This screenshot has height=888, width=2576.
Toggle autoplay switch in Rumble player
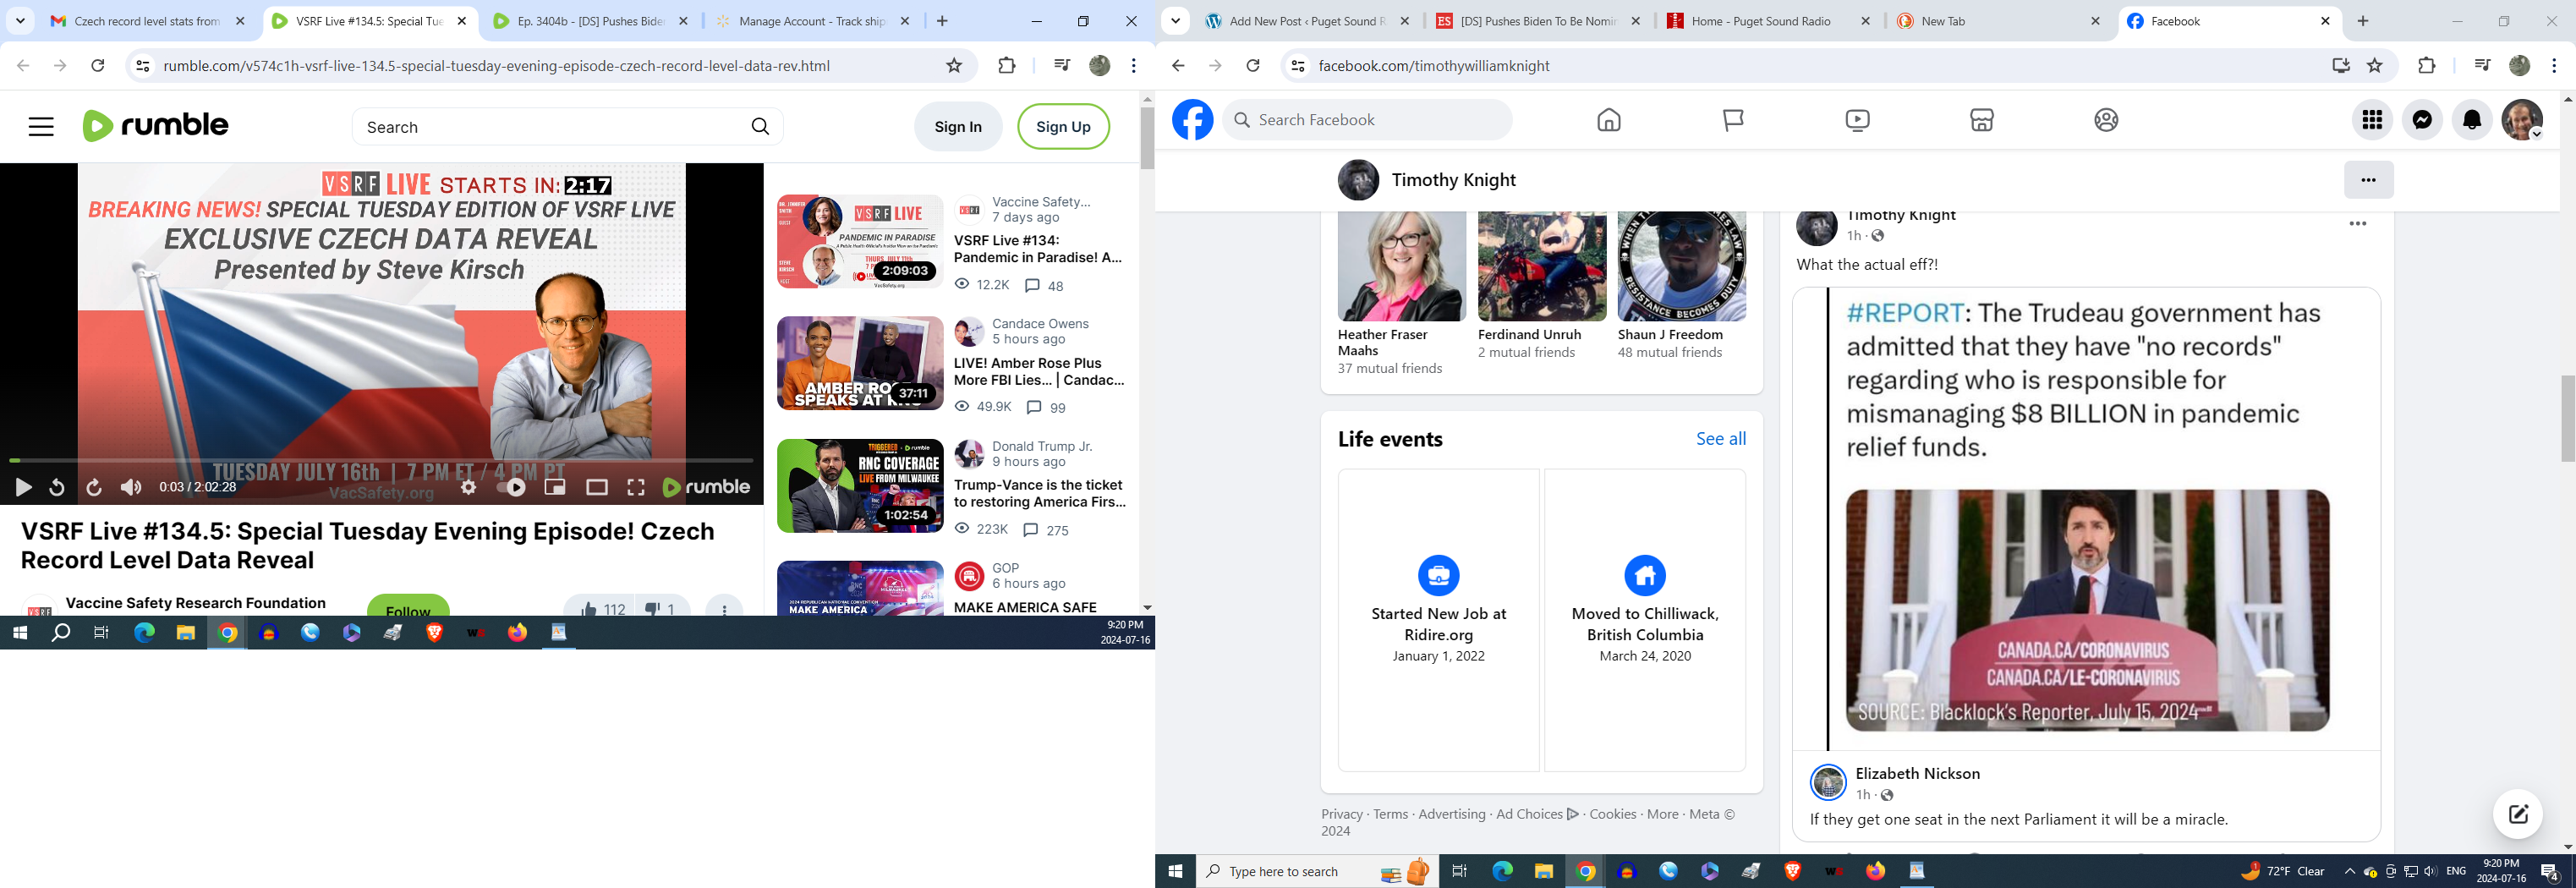point(512,487)
